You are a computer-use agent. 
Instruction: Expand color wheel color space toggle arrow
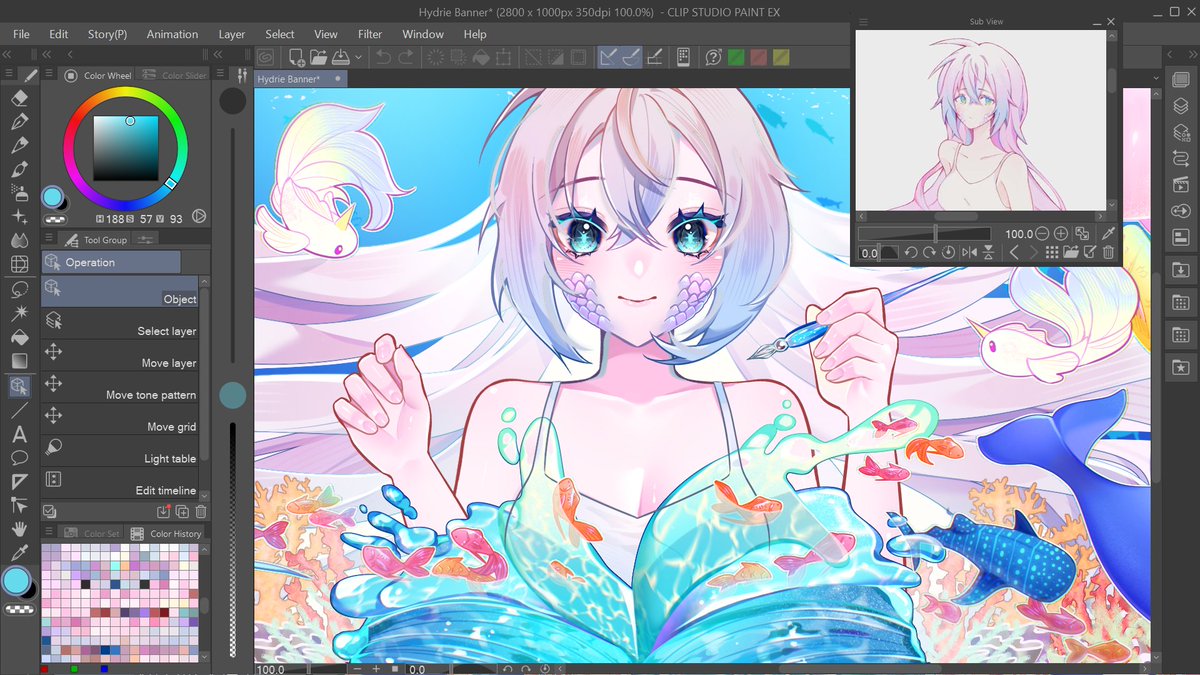click(198, 216)
